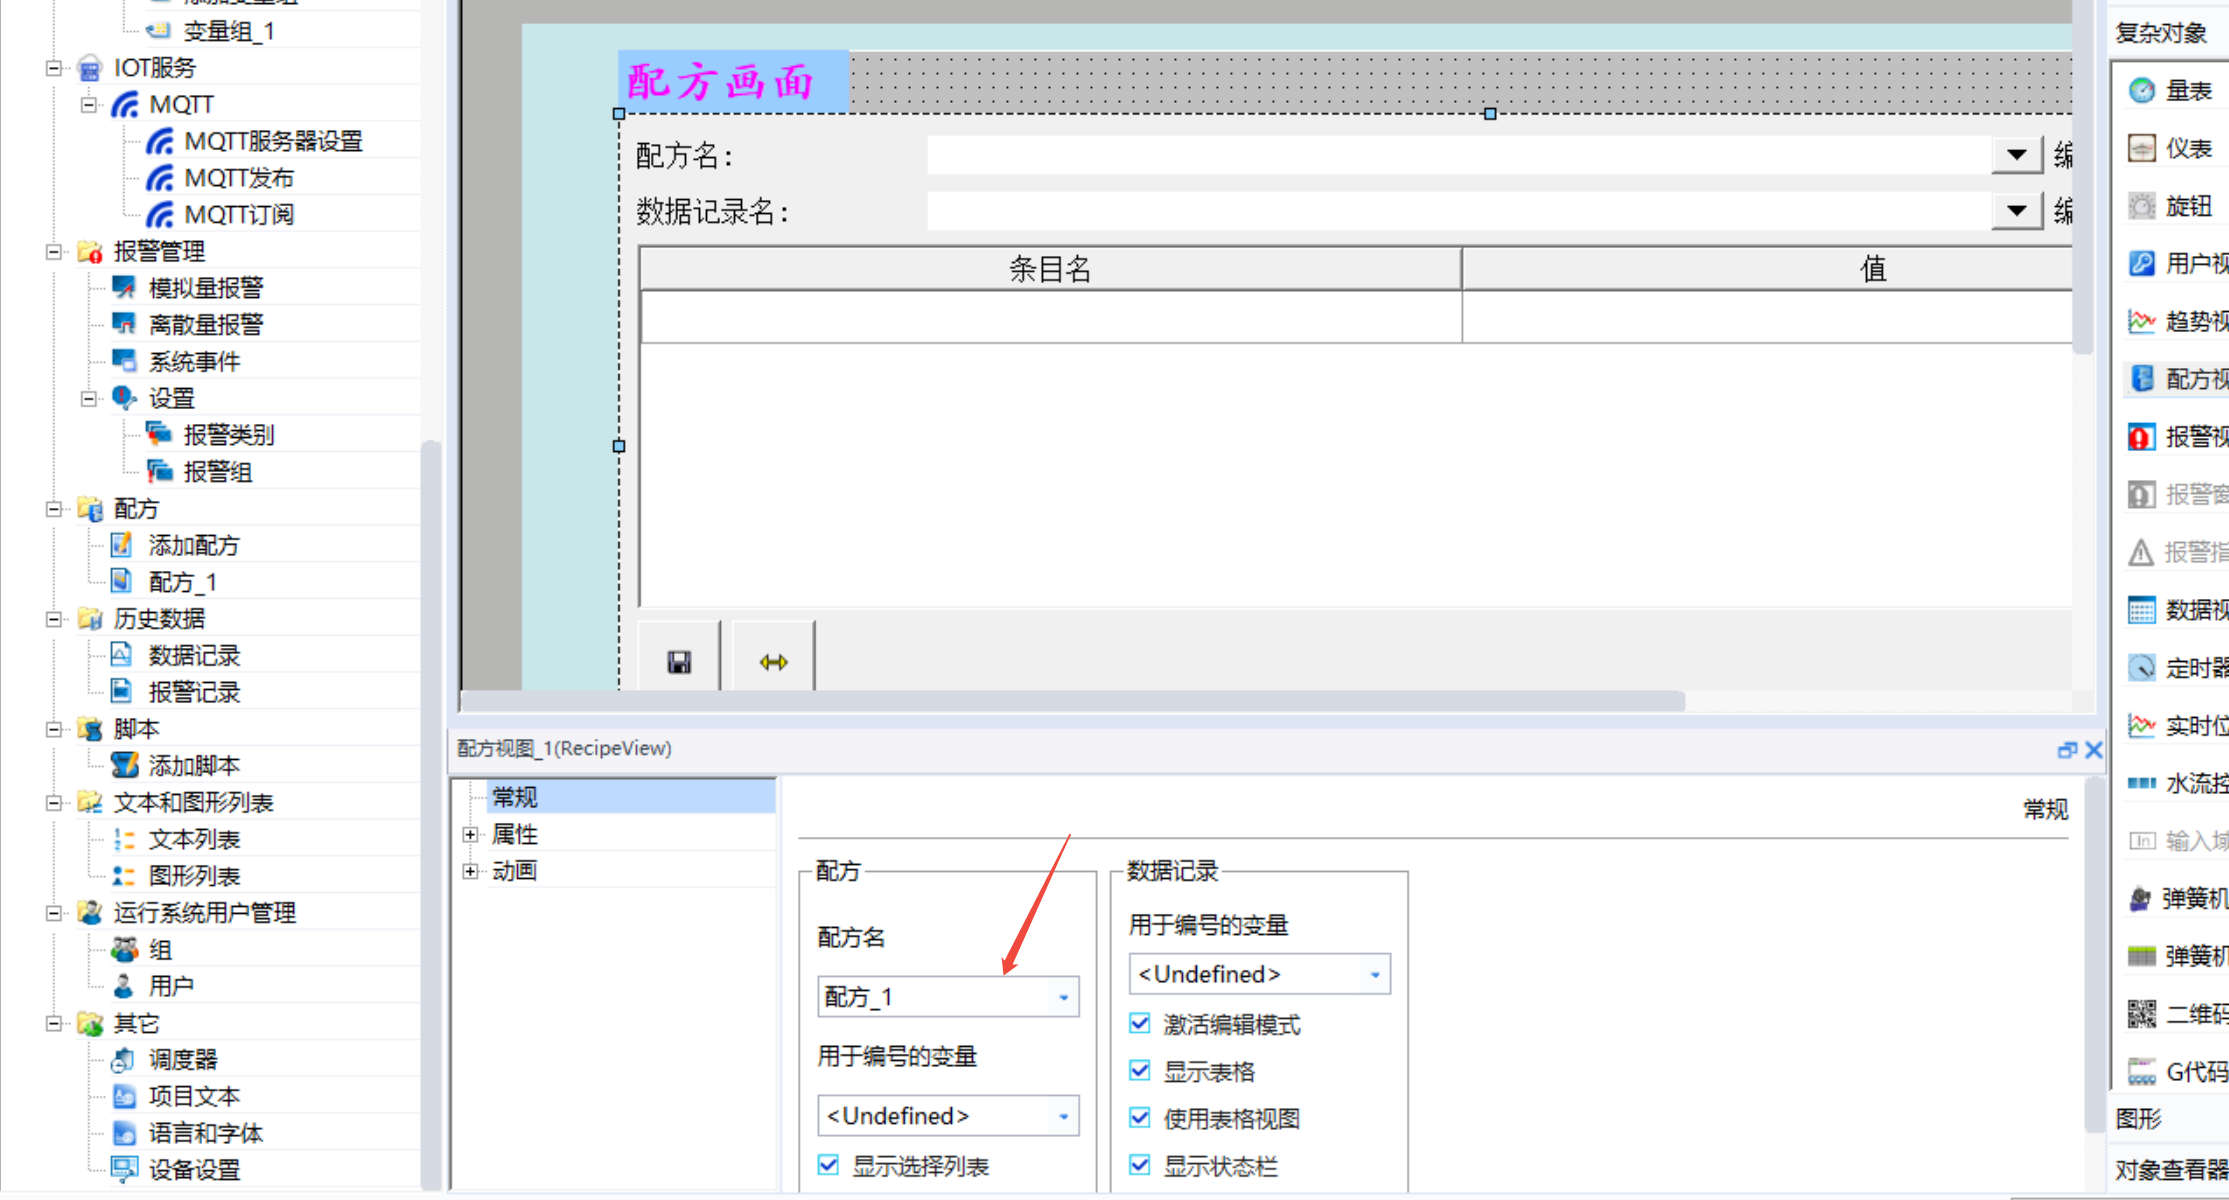Toggle the 激活编辑模式 checkbox
This screenshot has height=1200, width=2229.
point(1139,1023)
